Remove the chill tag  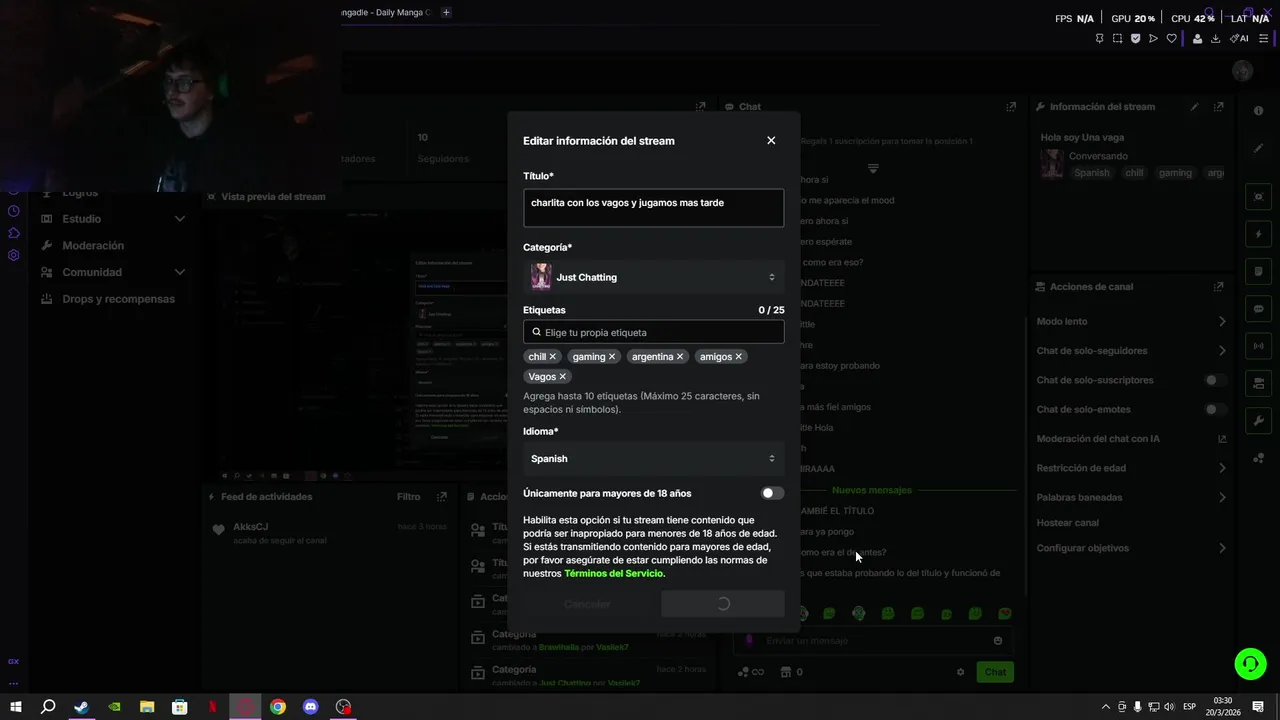552,357
